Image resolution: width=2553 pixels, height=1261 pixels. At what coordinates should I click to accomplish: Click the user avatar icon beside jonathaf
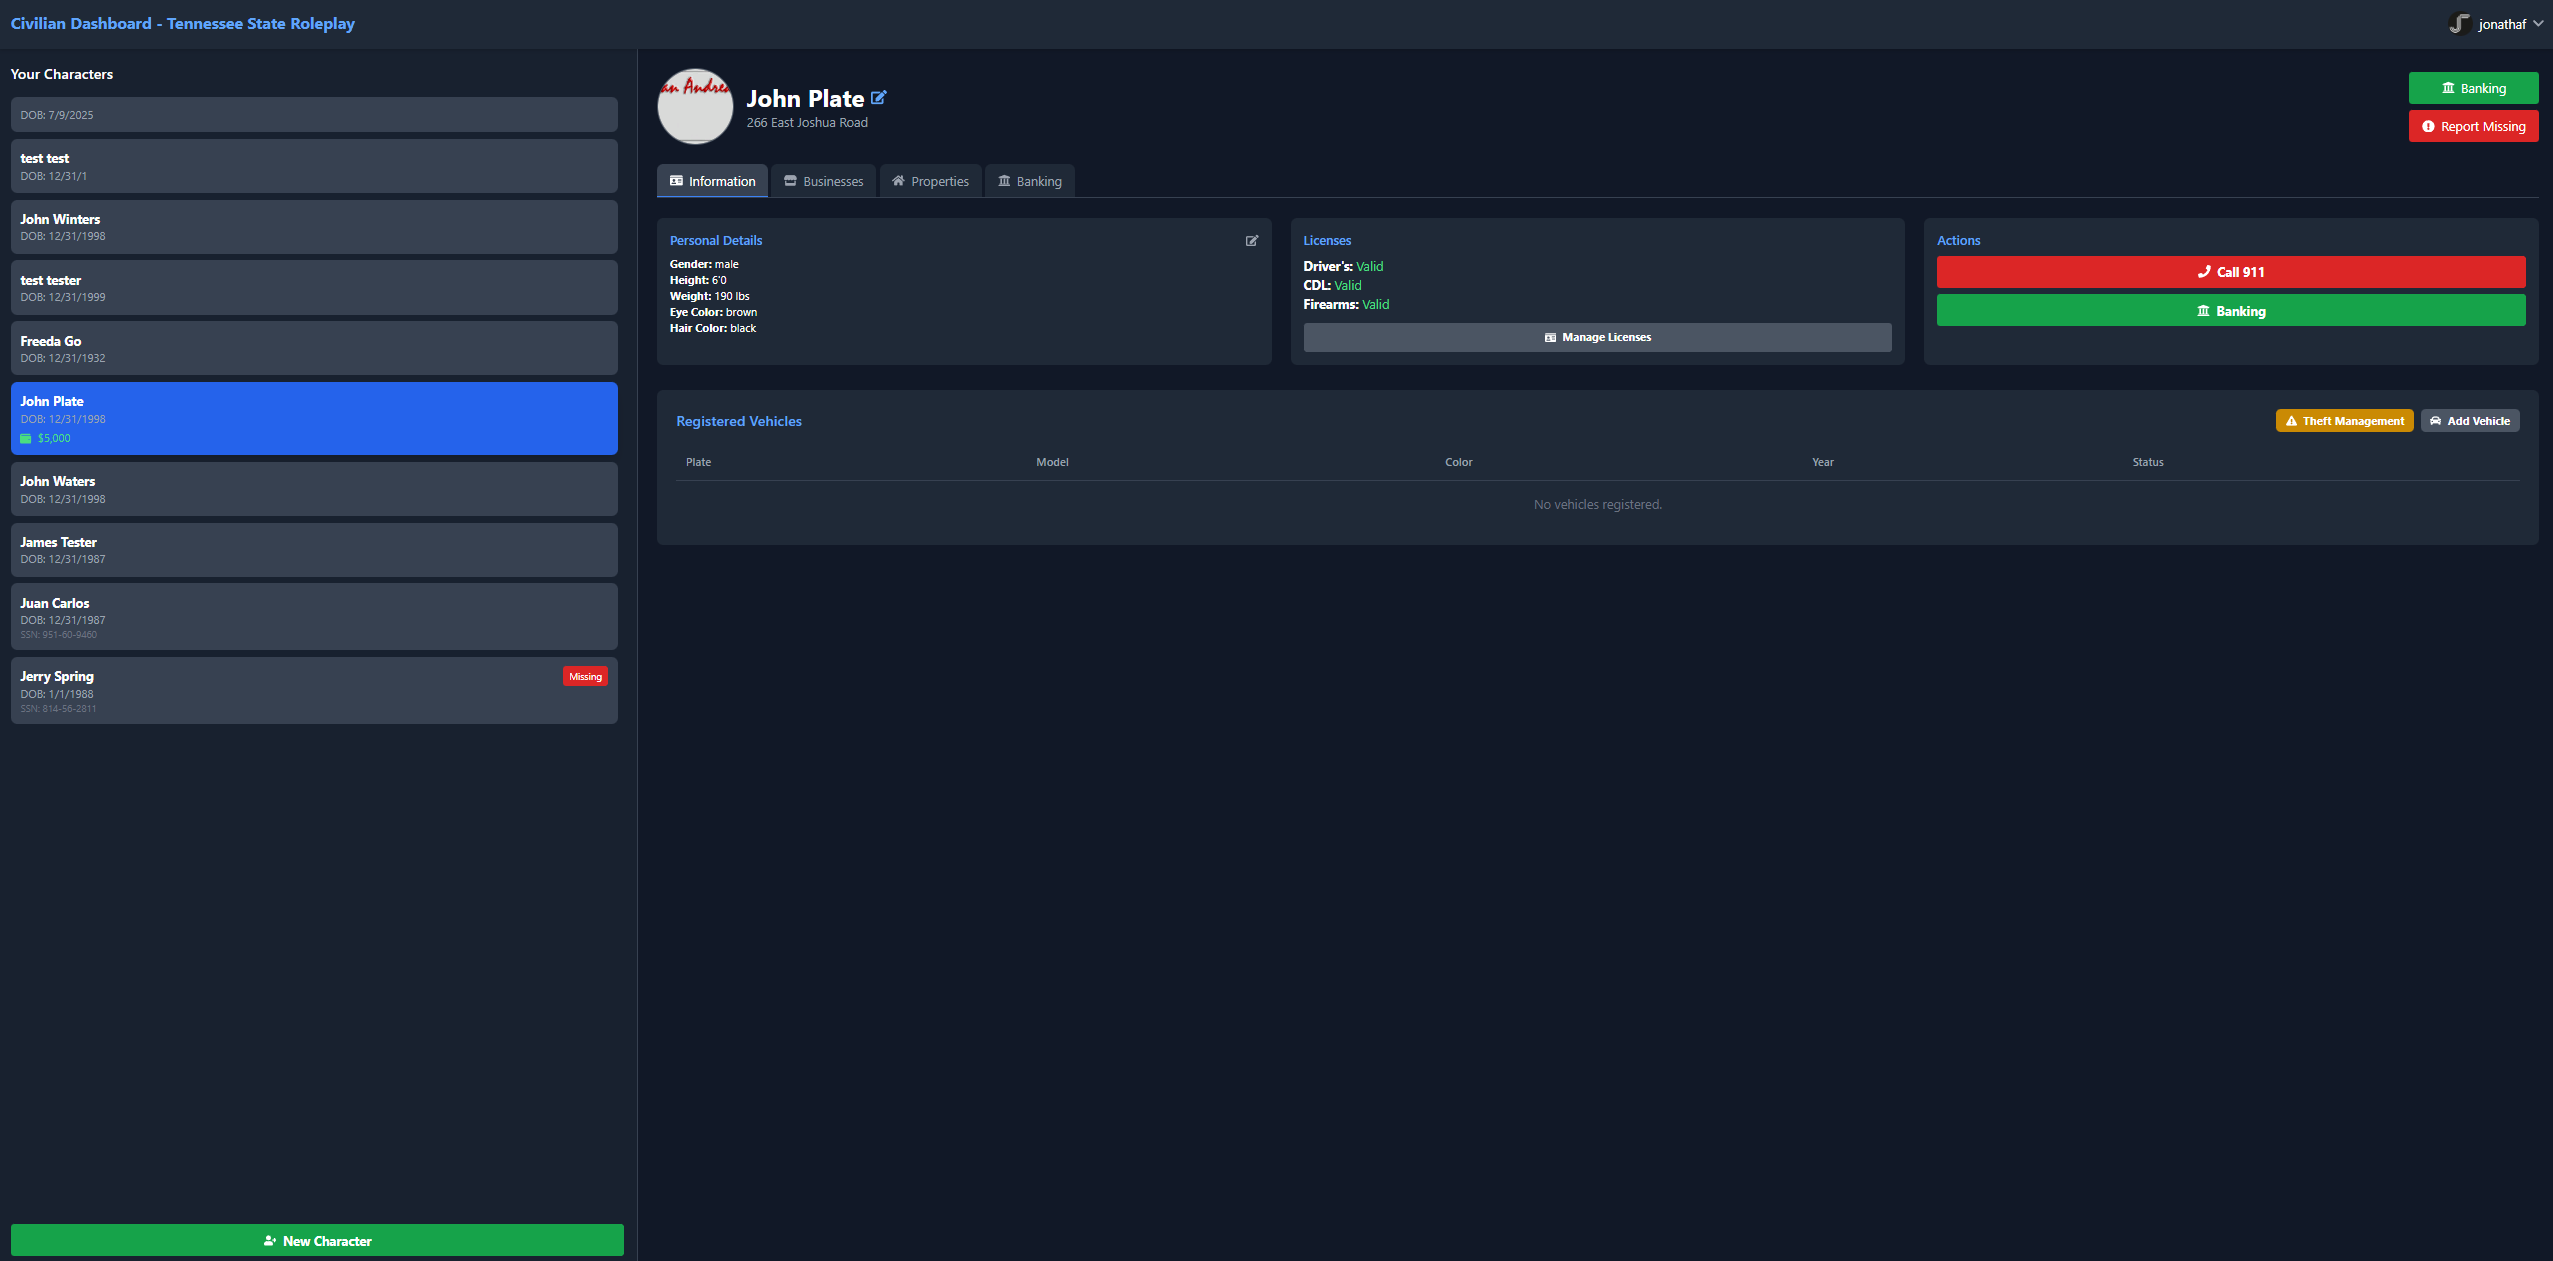tap(2459, 24)
